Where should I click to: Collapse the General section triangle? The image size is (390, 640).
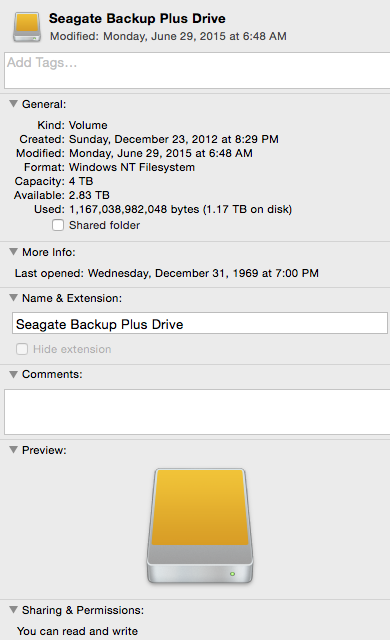click(x=13, y=104)
